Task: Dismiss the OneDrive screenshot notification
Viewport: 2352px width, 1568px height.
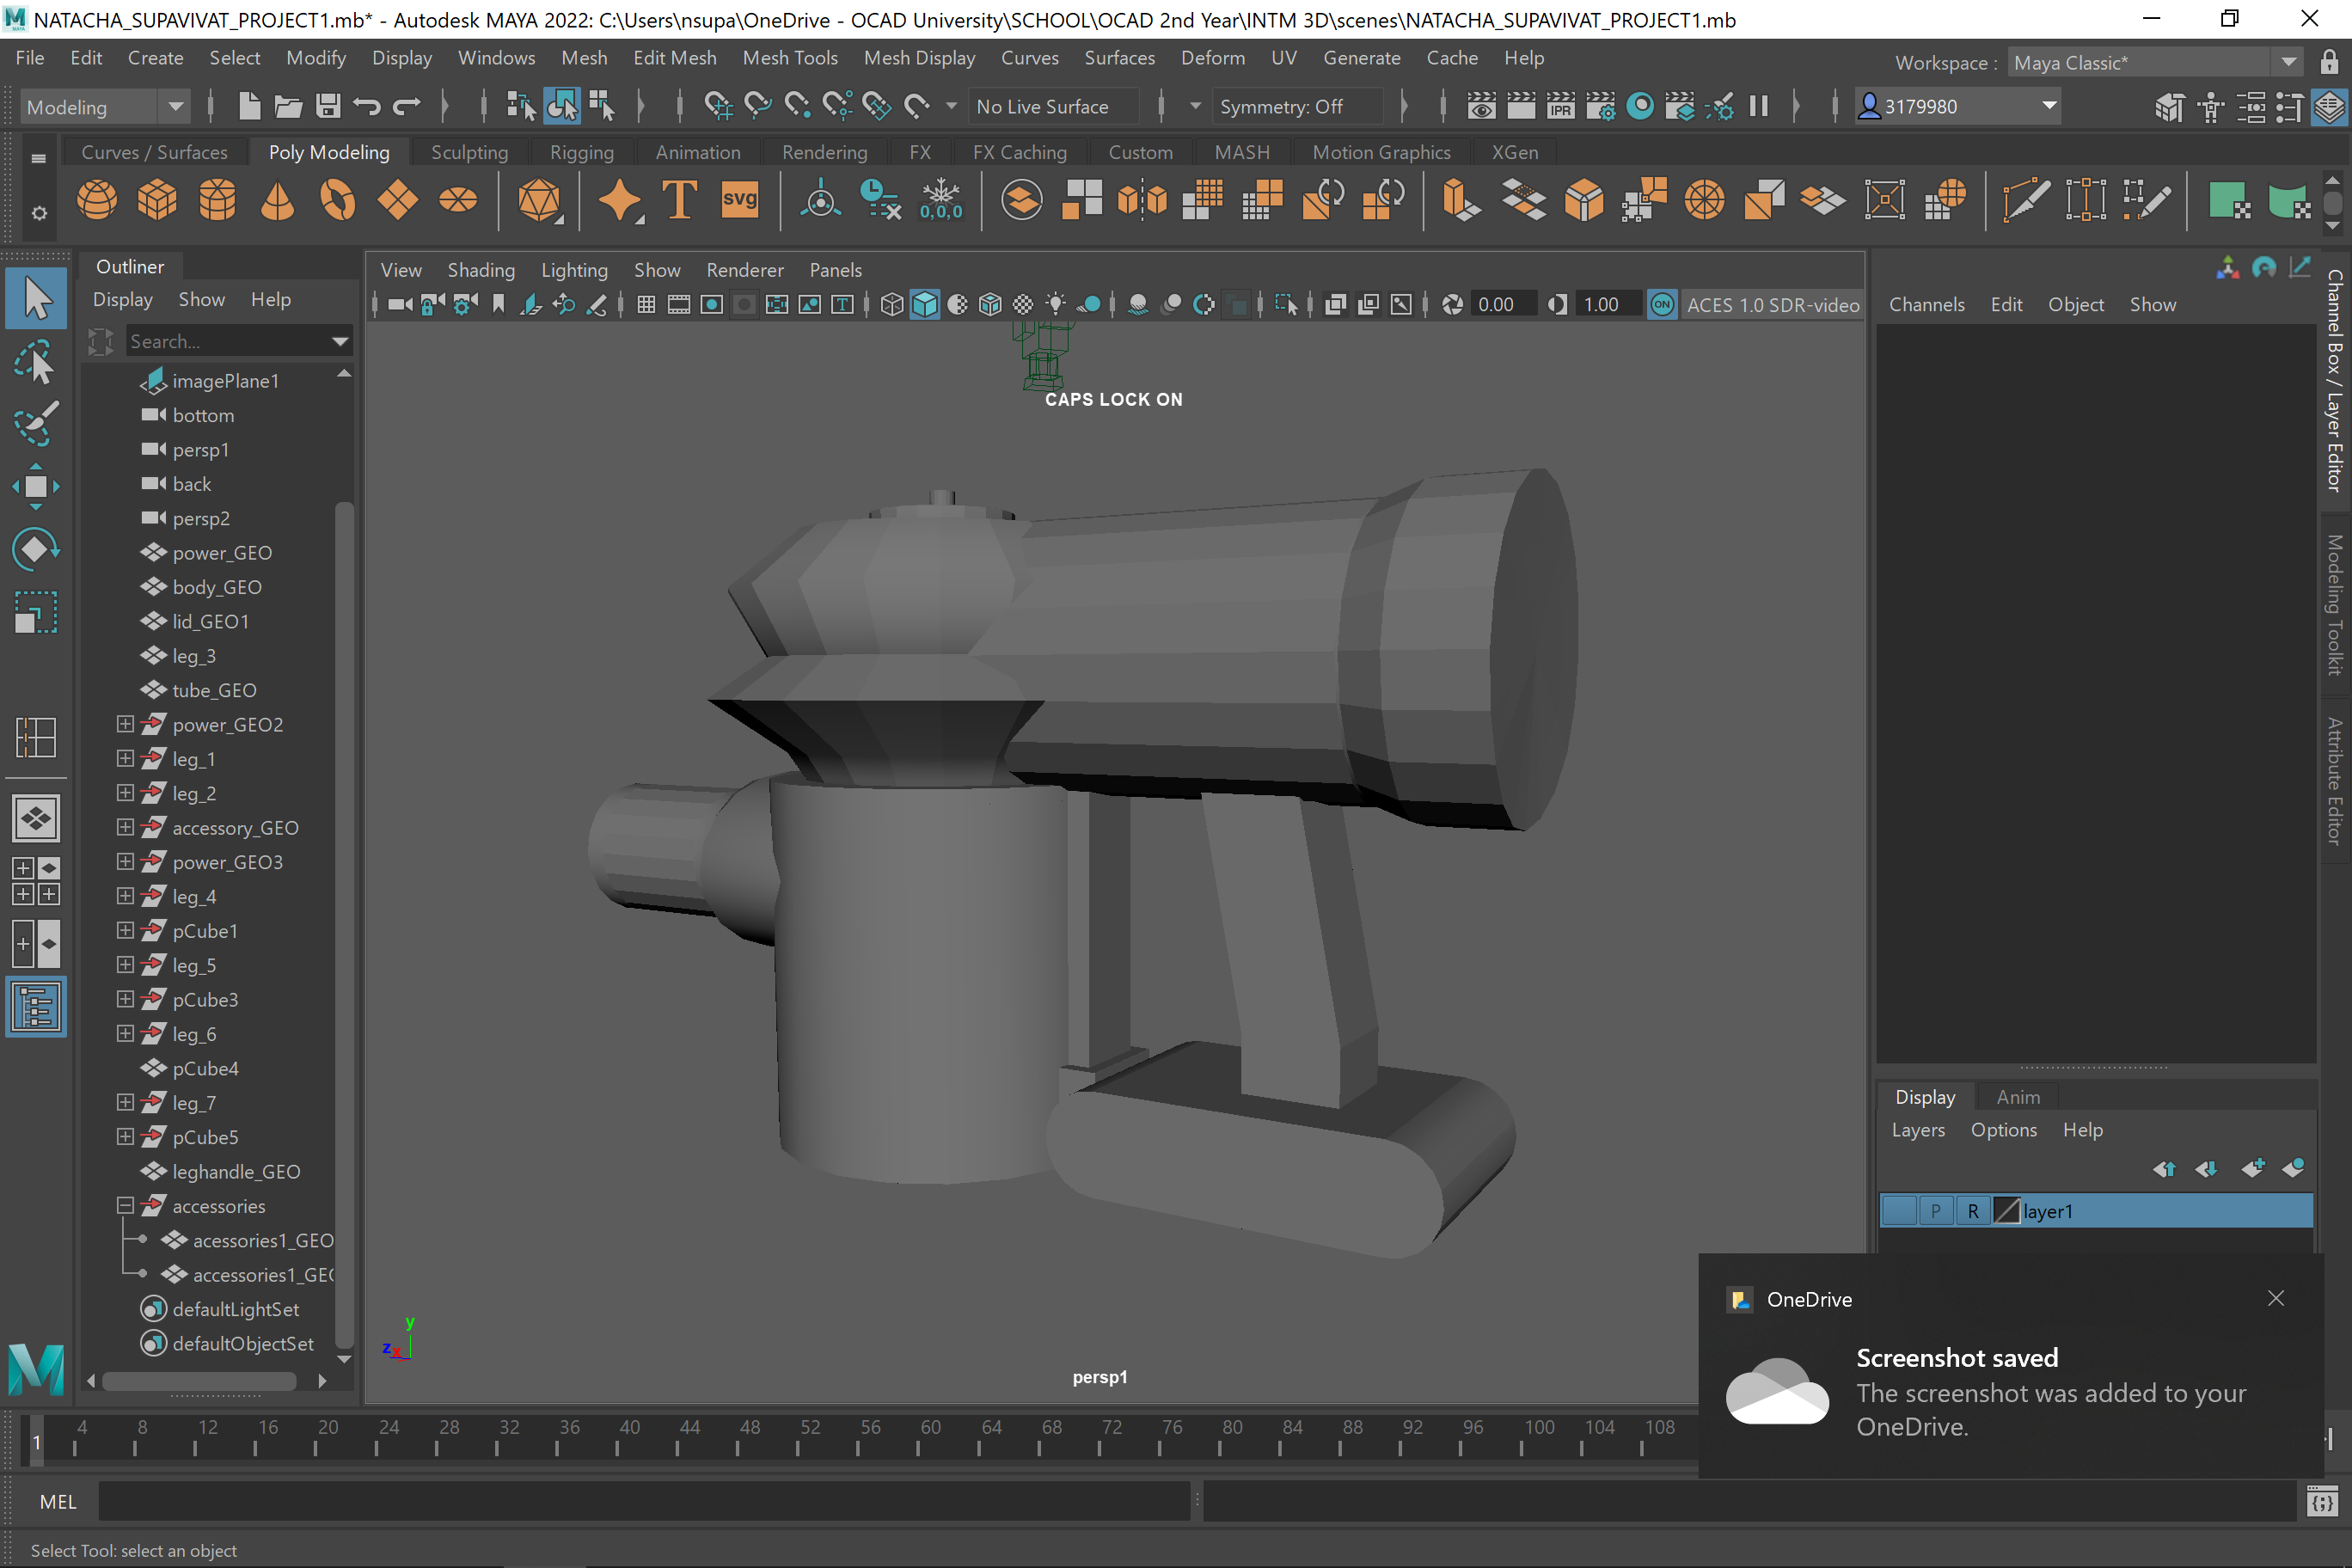Action: (x=2275, y=1298)
